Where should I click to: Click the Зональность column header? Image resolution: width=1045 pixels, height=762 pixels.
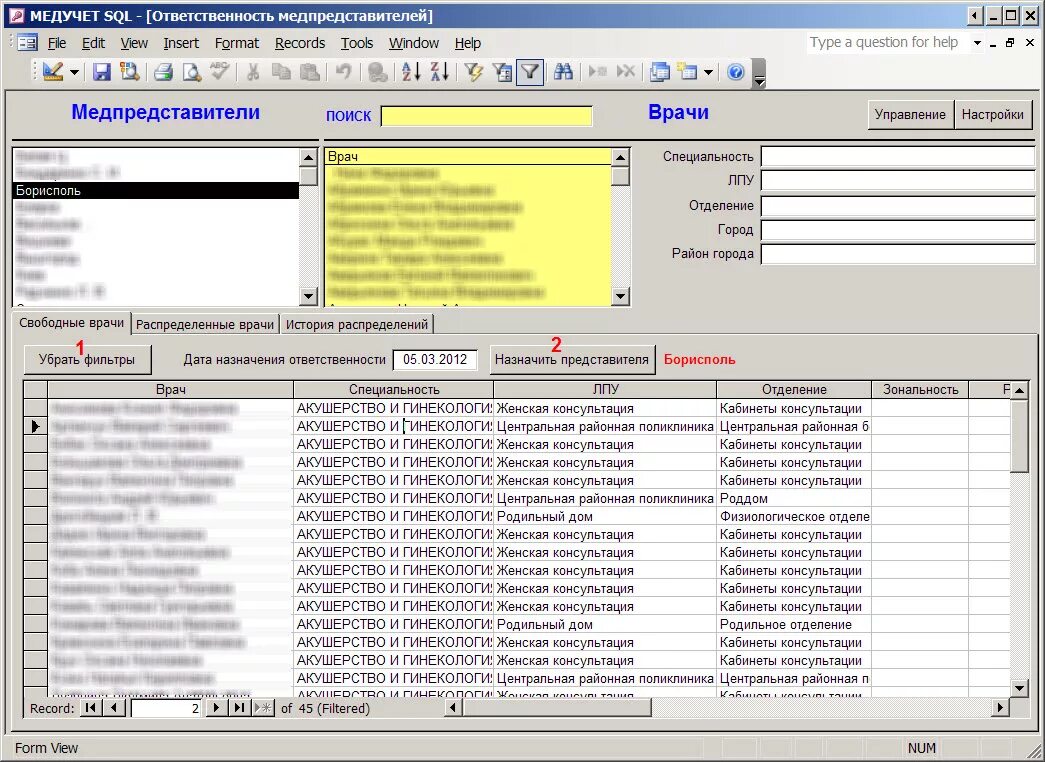[x=920, y=389]
